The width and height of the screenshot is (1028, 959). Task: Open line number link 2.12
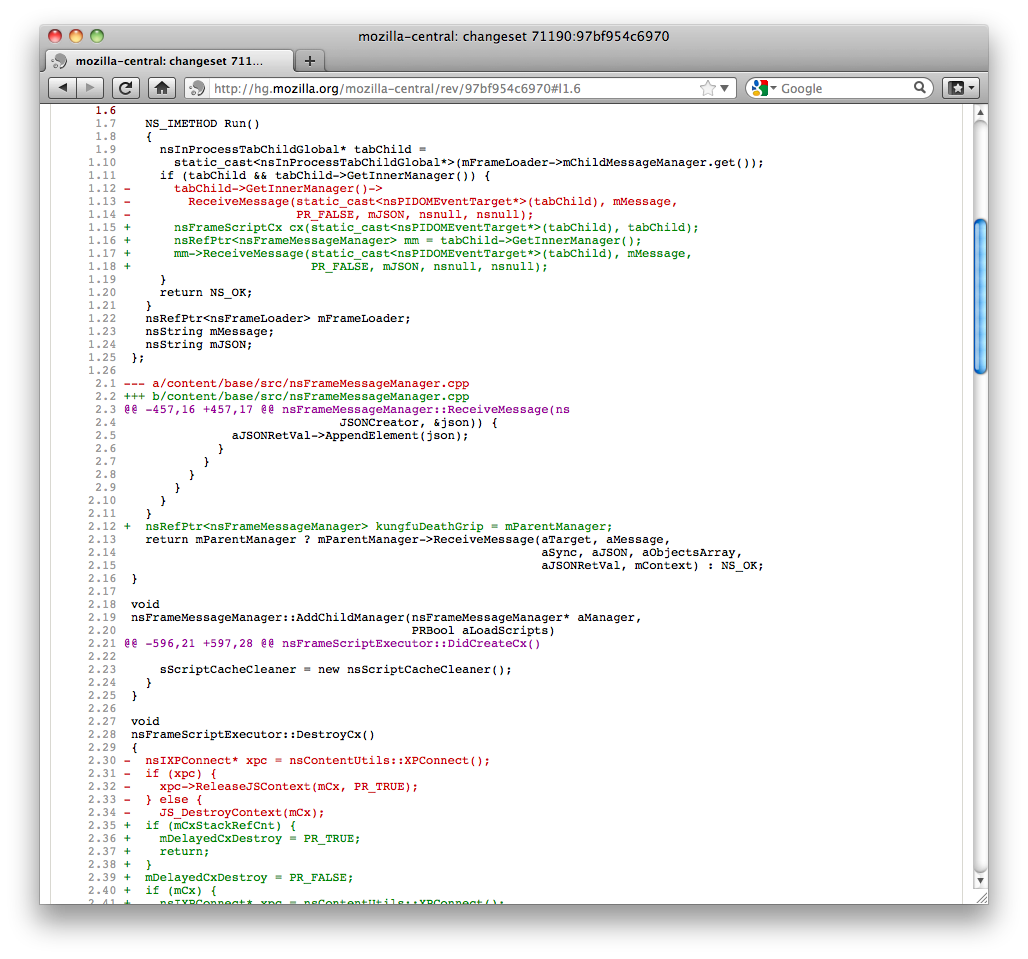click(x=102, y=526)
